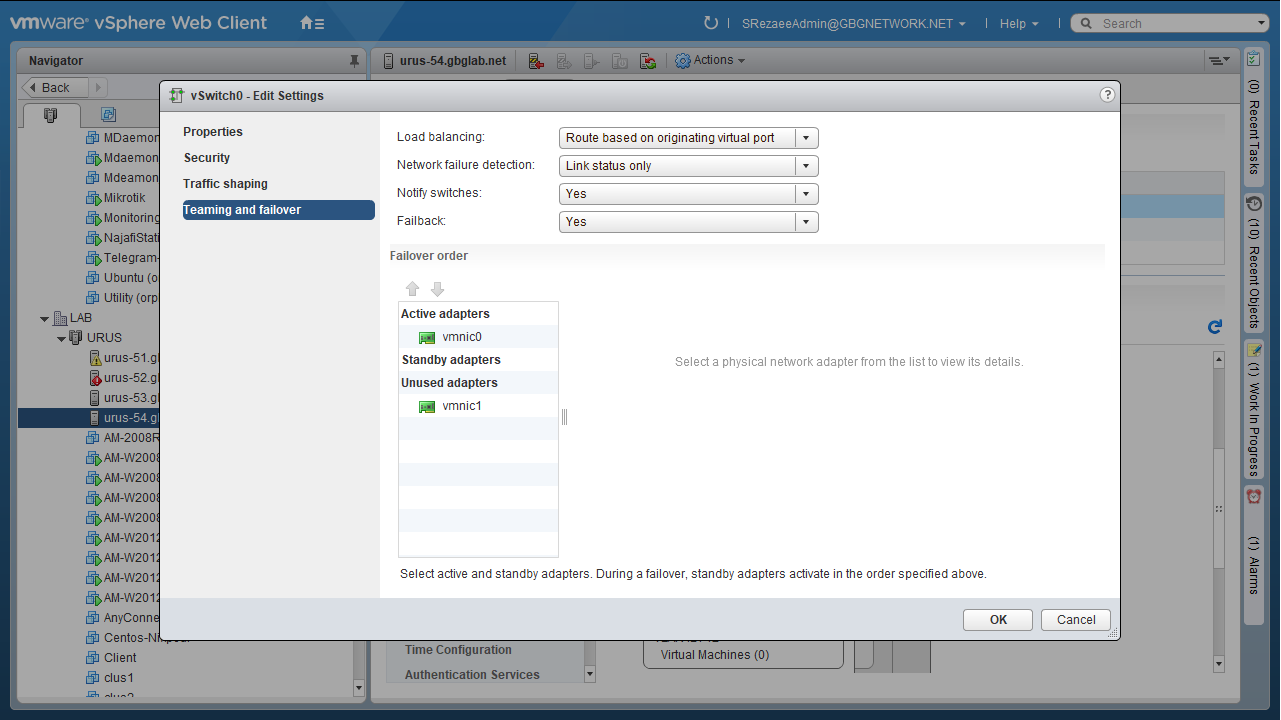Pin the Navigator panel
Screen dimensions: 1281x720
(354, 61)
